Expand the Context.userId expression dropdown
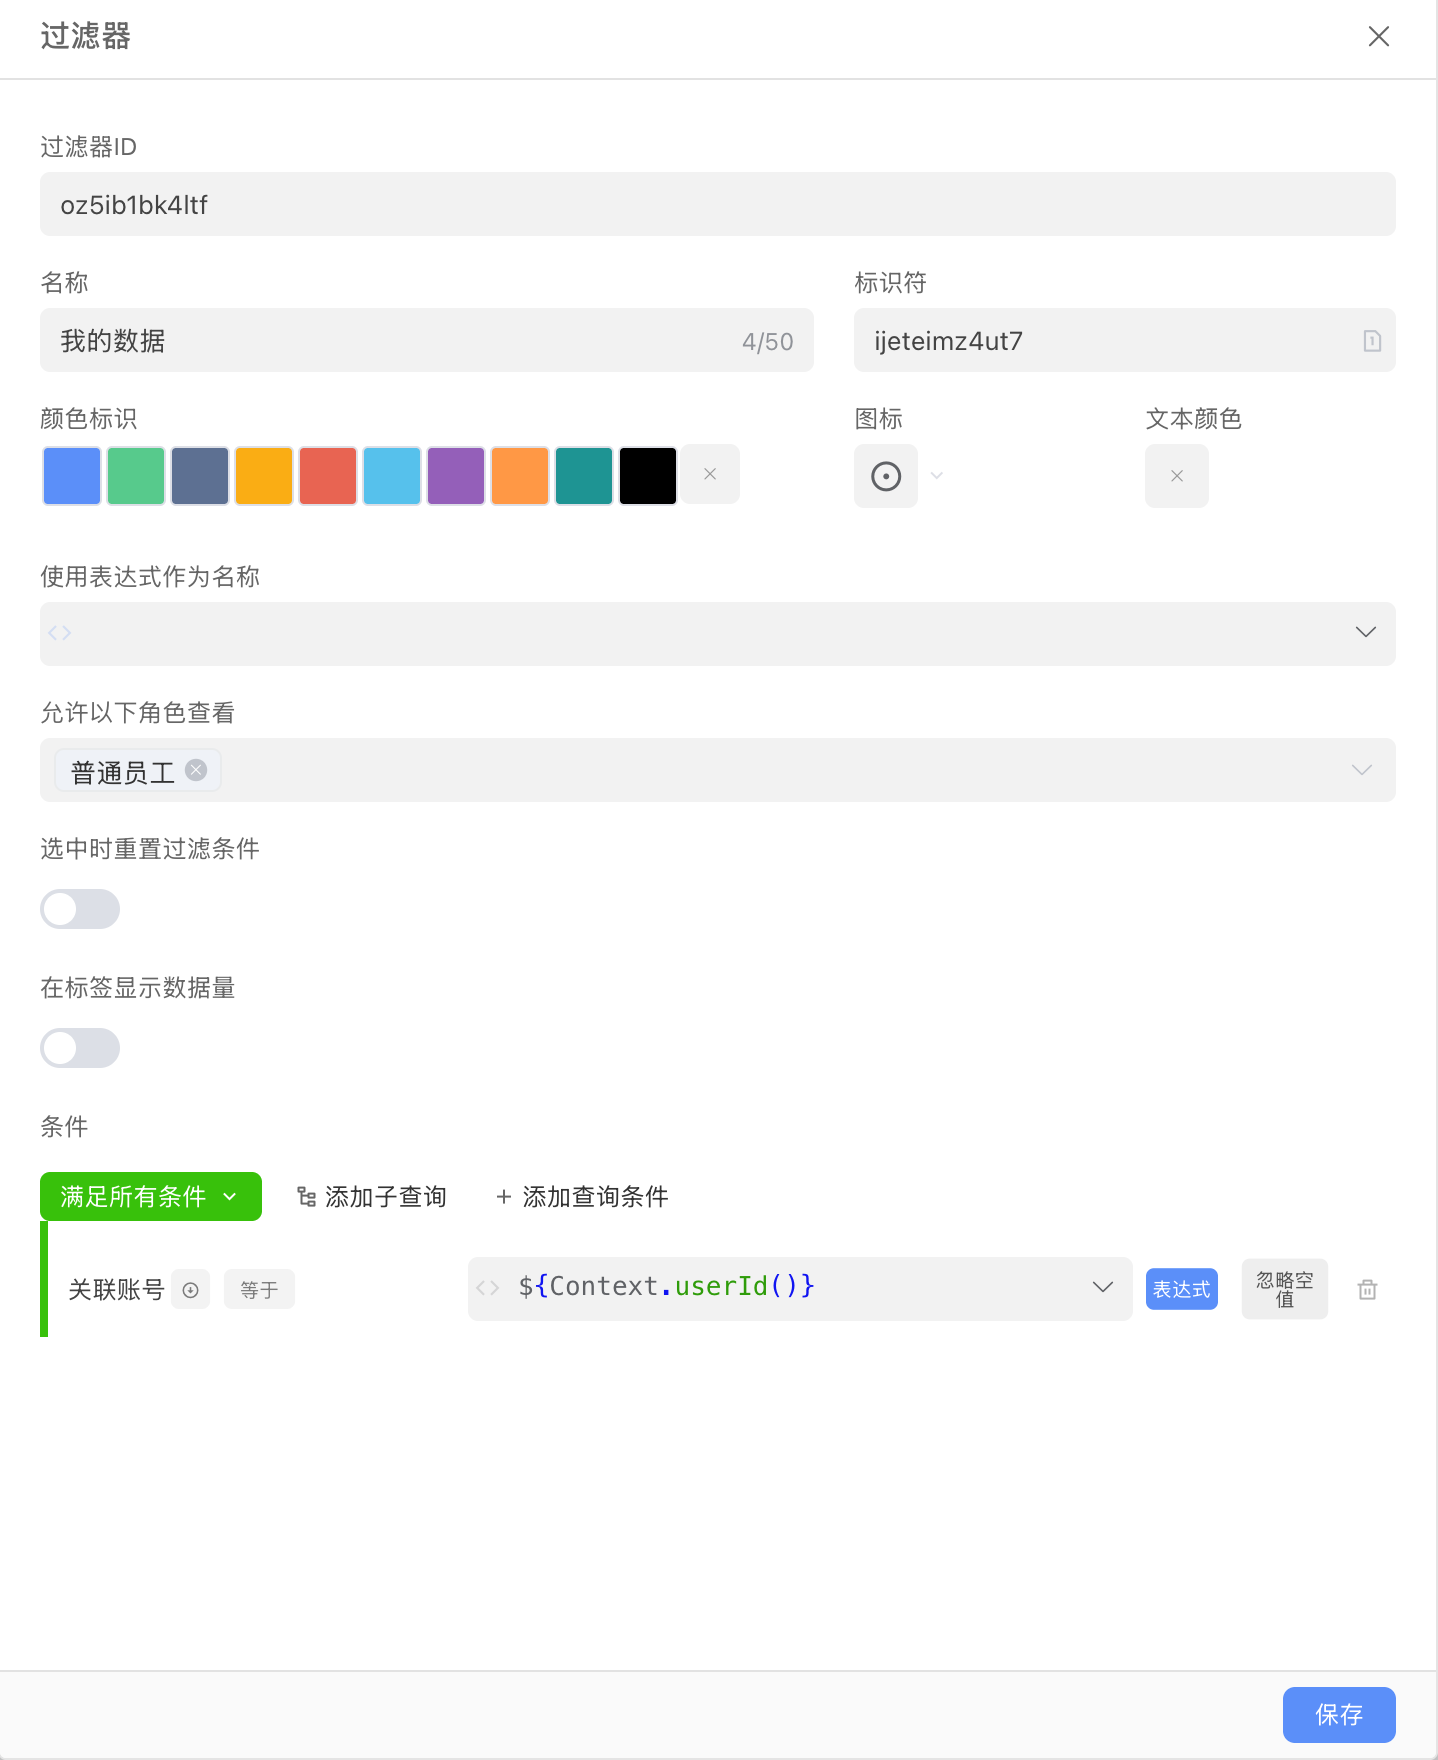1438x1760 pixels. coord(1102,1287)
